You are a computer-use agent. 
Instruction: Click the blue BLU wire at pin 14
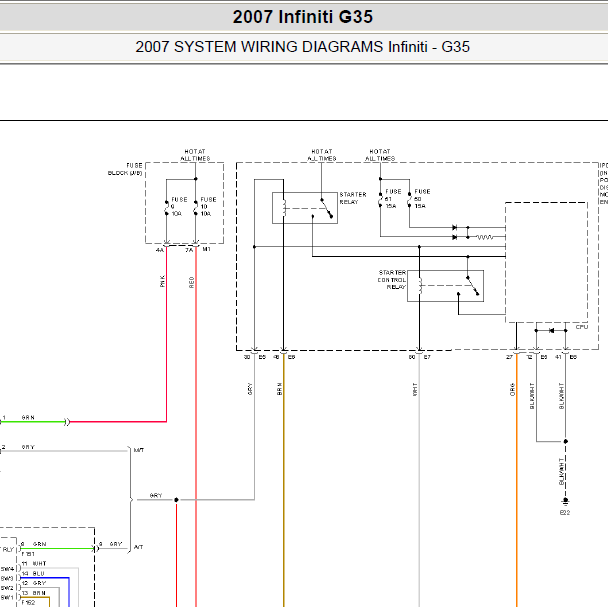click(45, 578)
